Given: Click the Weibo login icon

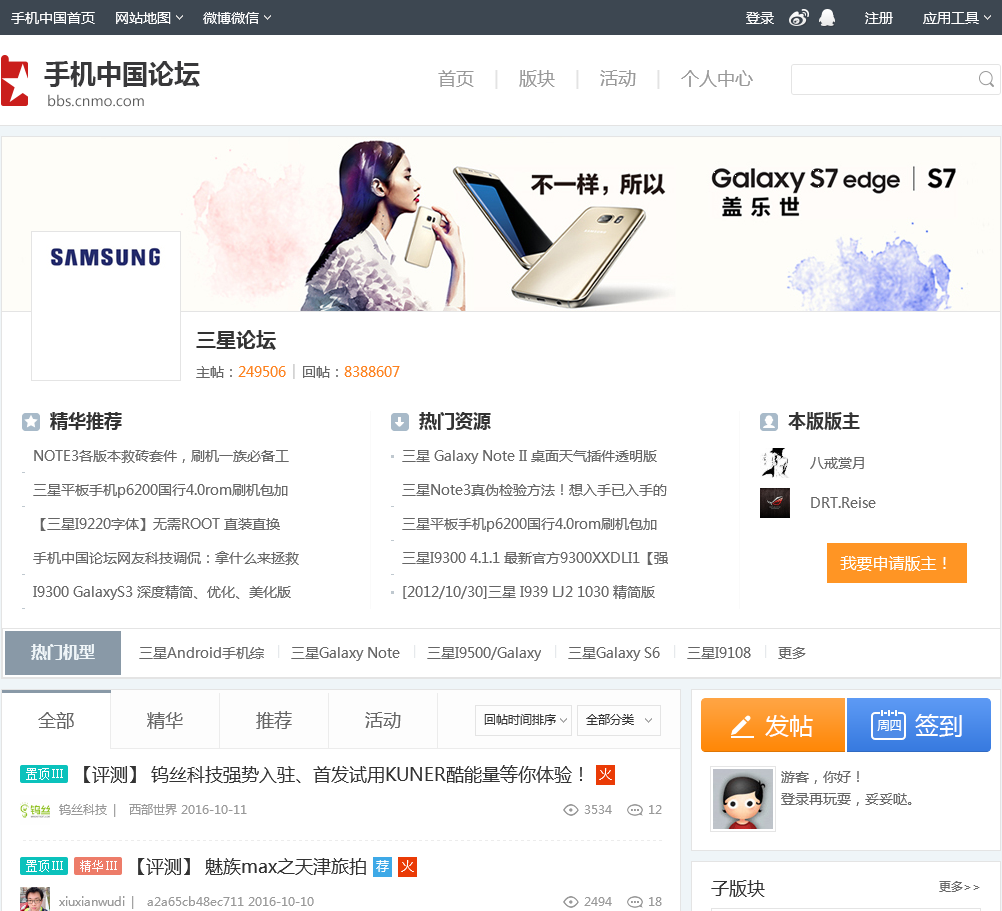Looking at the screenshot, I should [799, 18].
